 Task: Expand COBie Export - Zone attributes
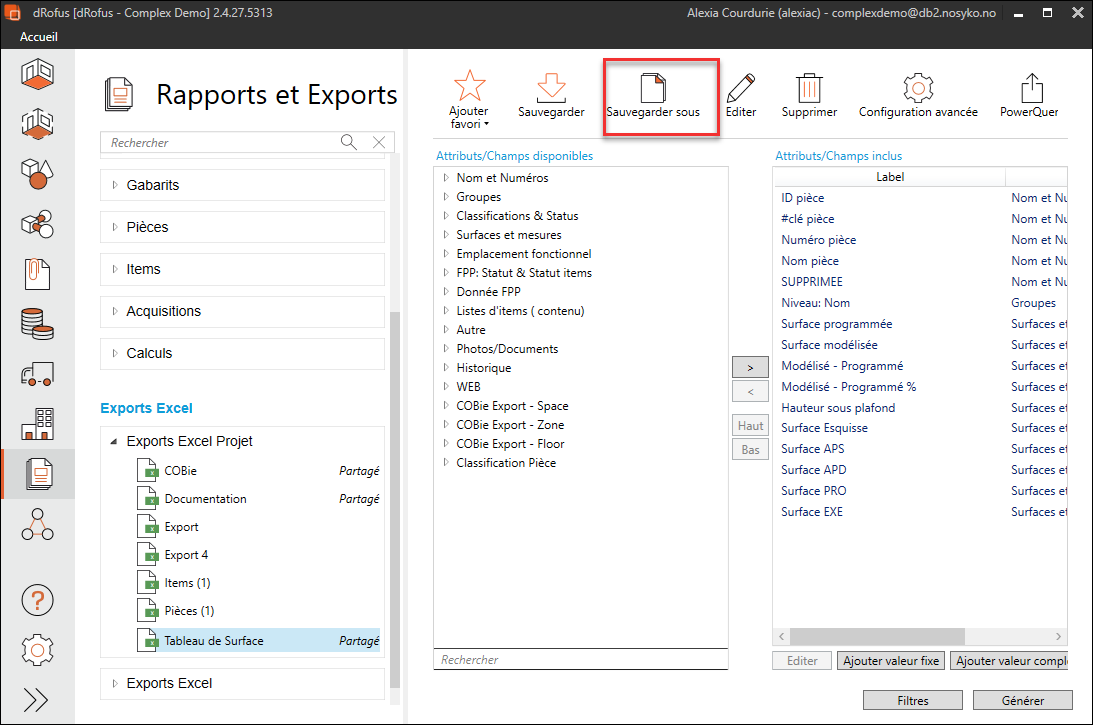click(x=446, y=425)
